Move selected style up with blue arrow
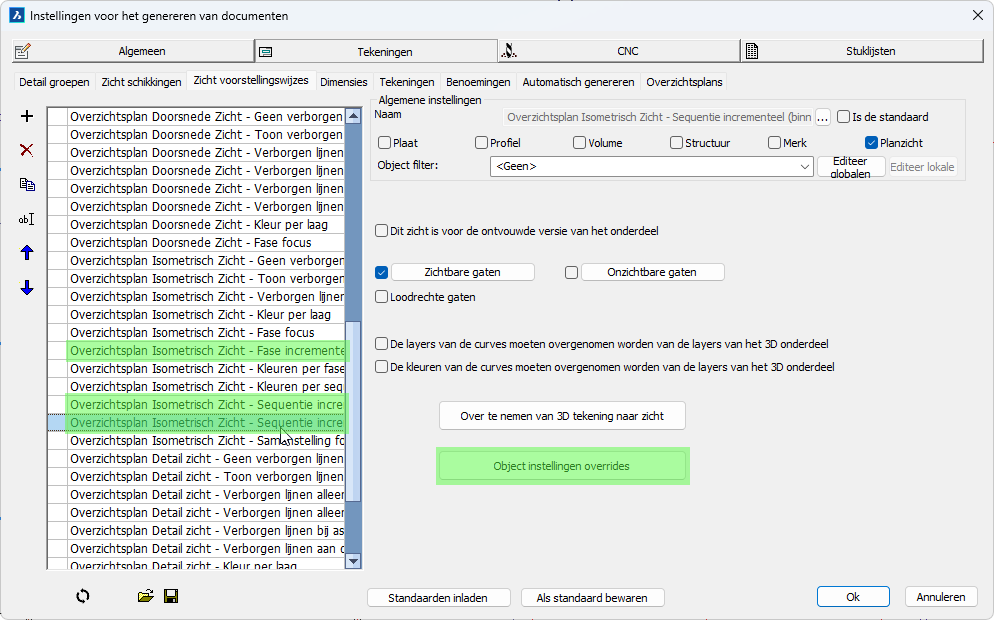 (27, 253)
